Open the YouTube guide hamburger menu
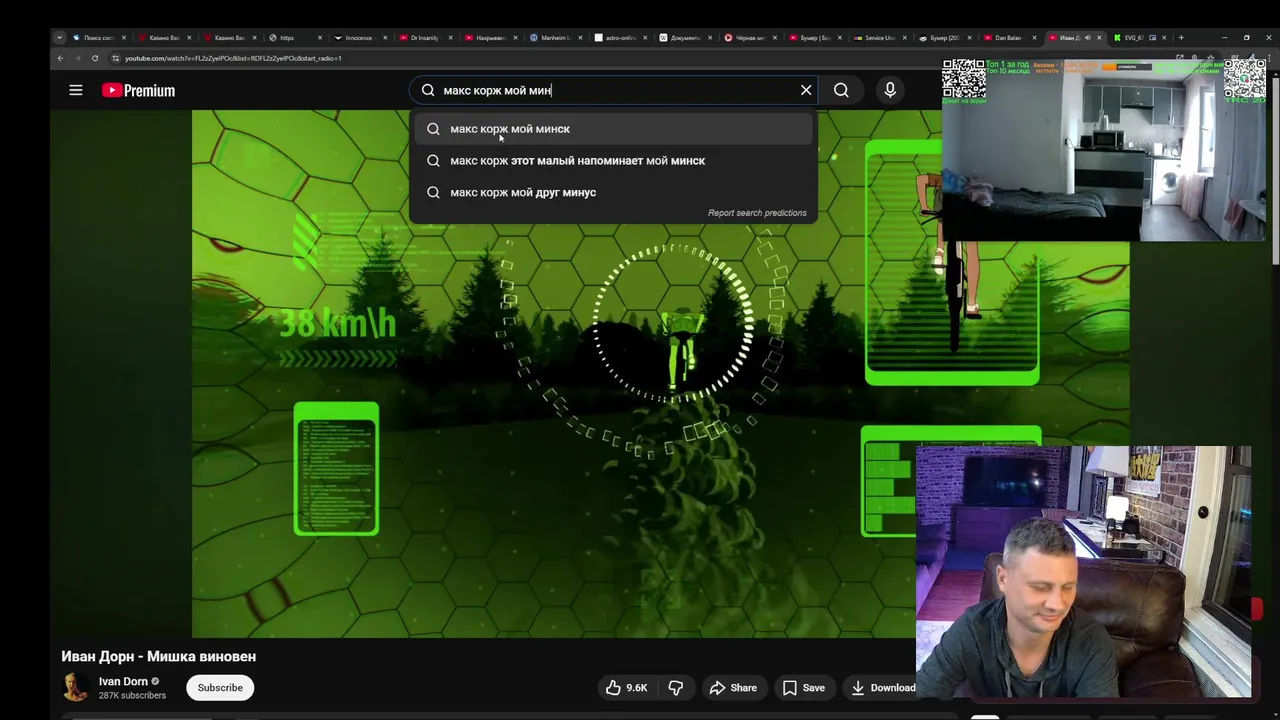The height and width of the screenshot is (720, 1280). click(75, 90)
